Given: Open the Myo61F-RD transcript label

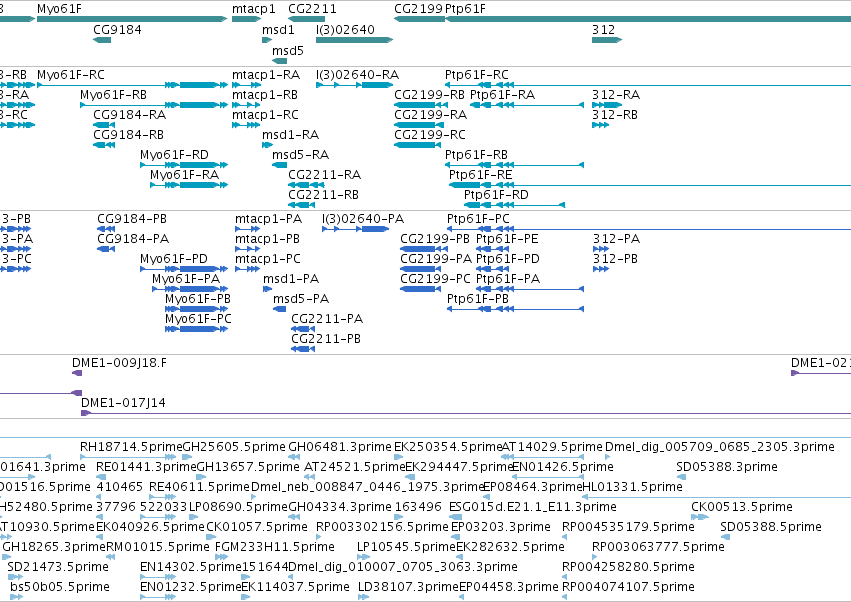Looking at the screenshot, I should [174, 155].
